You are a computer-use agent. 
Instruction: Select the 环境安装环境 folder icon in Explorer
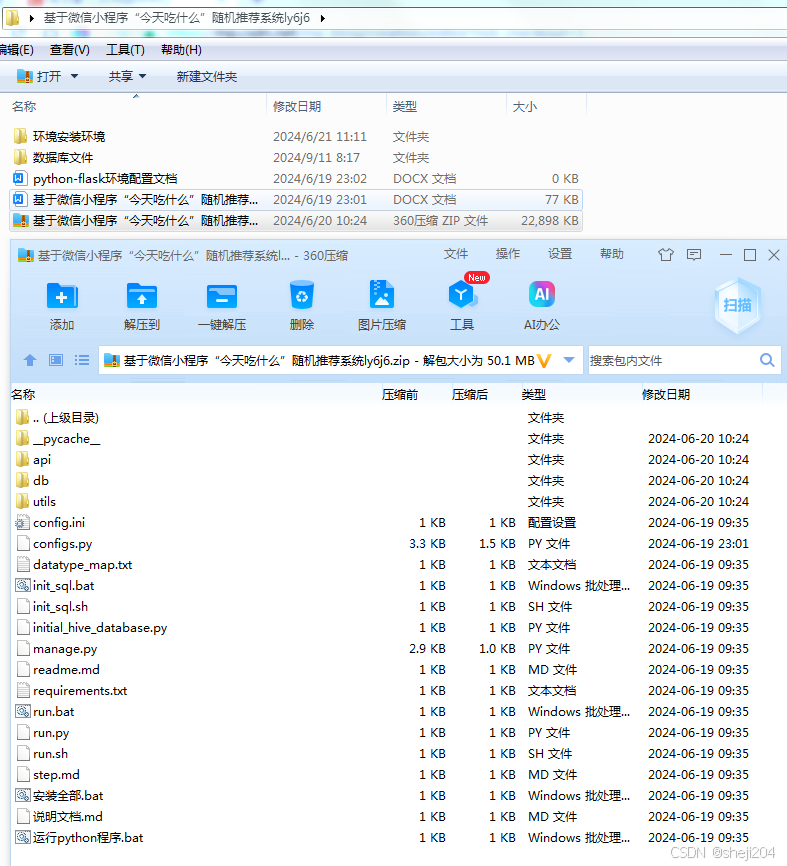click(x=20, y=136)
